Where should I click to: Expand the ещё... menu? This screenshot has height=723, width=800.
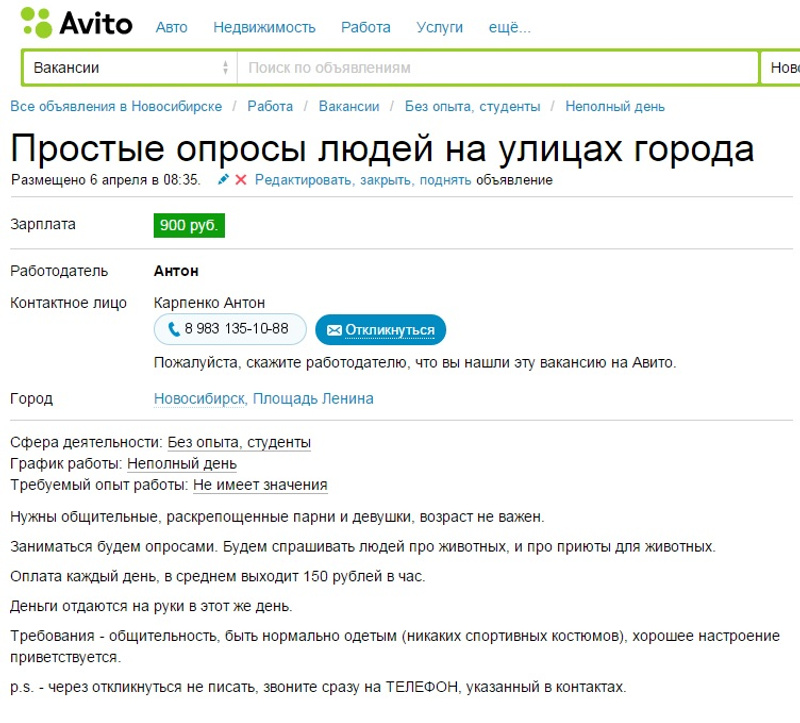point(510,27)
